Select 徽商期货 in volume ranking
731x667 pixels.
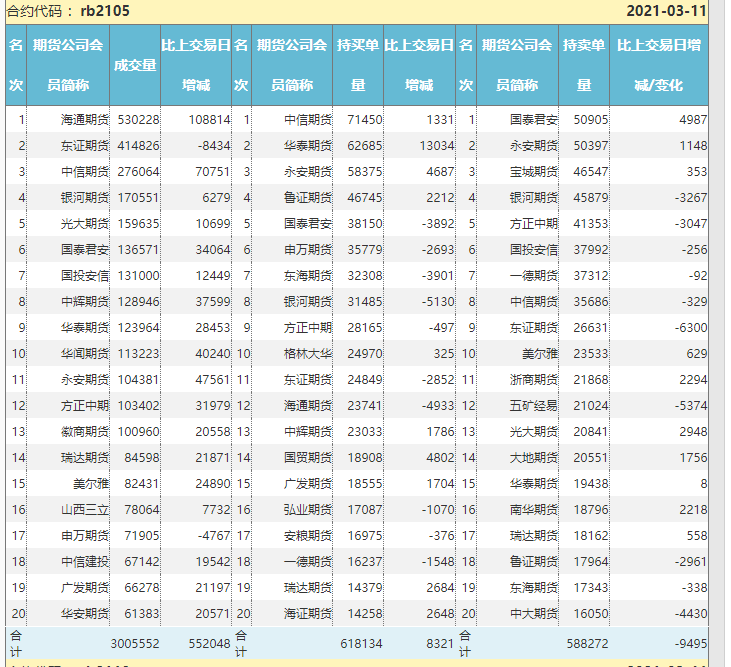[85, 432]
